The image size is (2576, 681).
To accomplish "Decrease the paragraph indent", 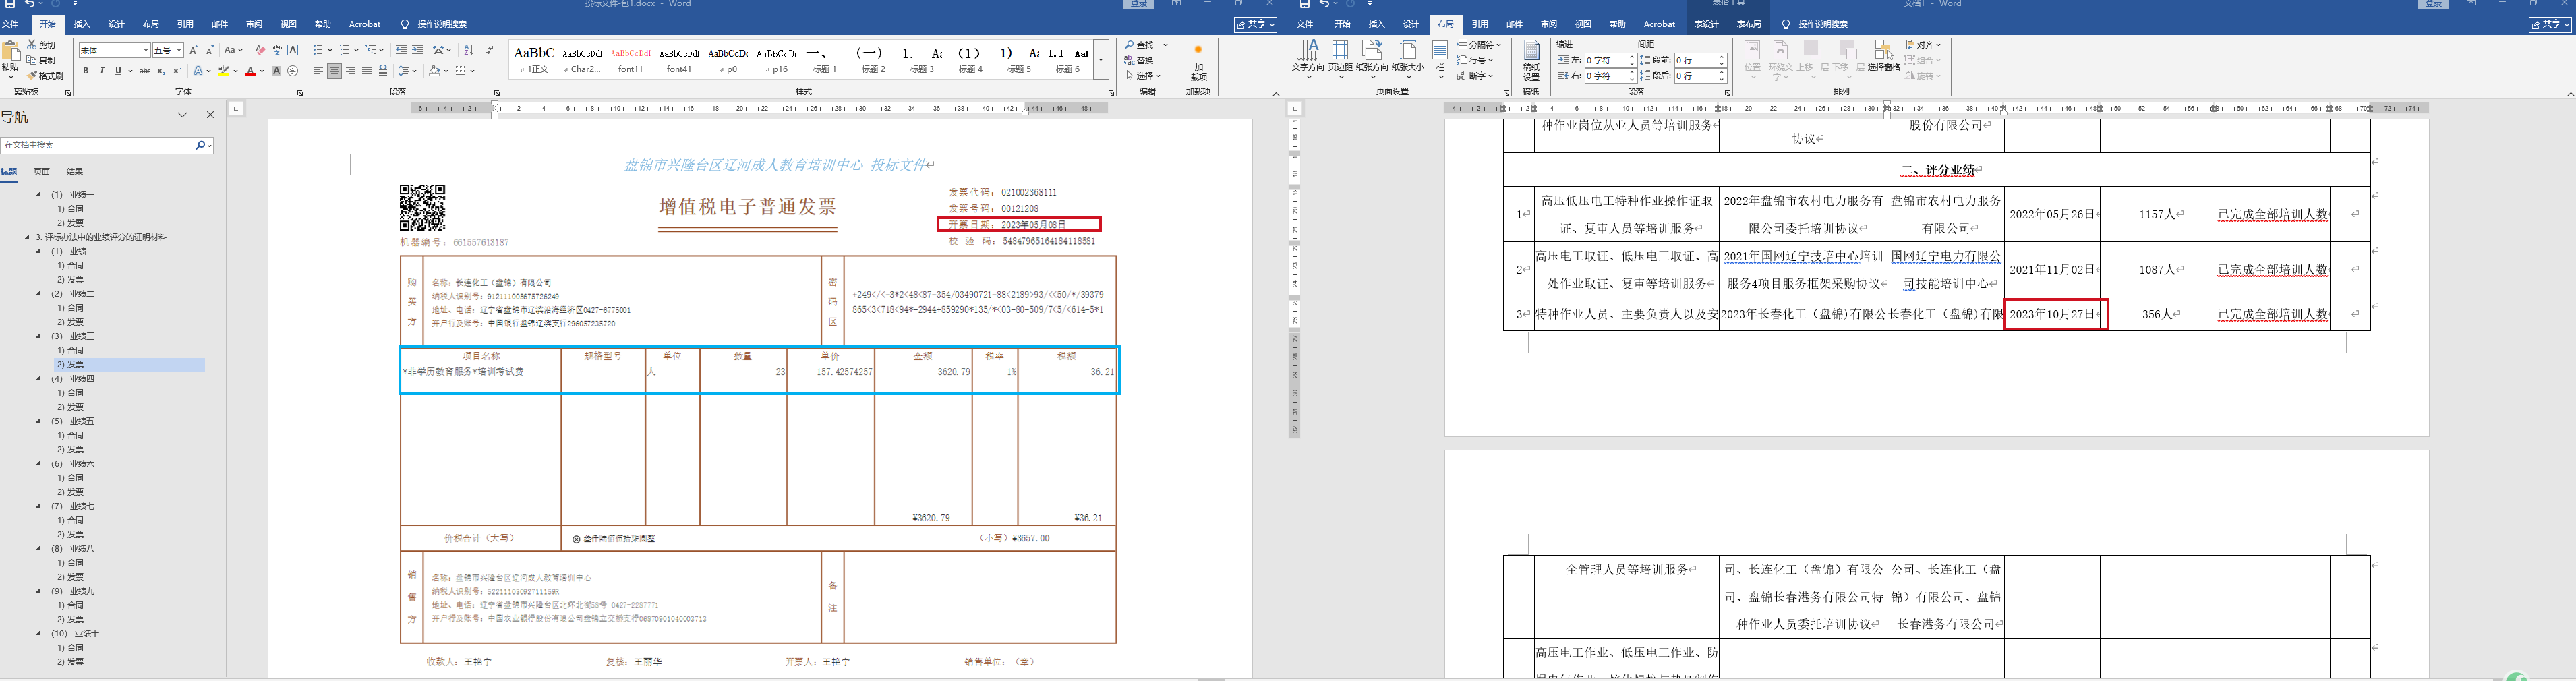I will pos(401,50).
